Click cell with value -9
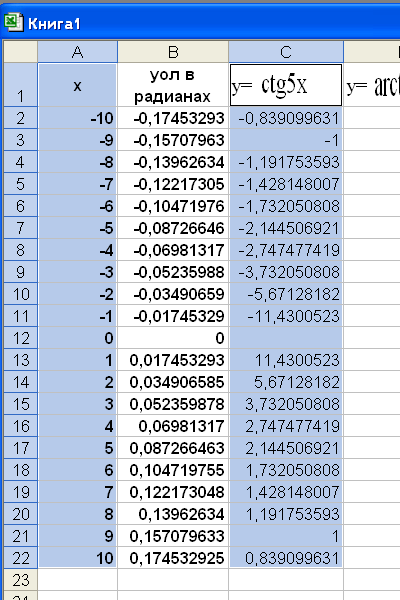Image resolution: width=400 pixels, height=600 pixels. [x=78, y=140]
